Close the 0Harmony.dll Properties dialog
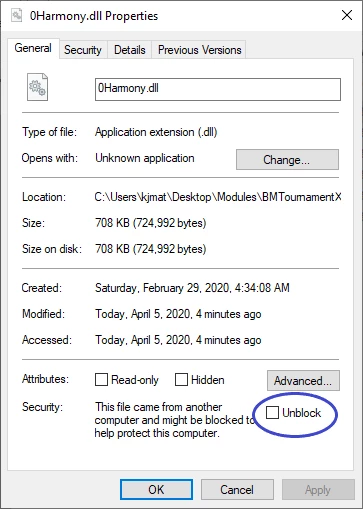The width and height of the screenshot is (363, 509). [x=347, y=15]
